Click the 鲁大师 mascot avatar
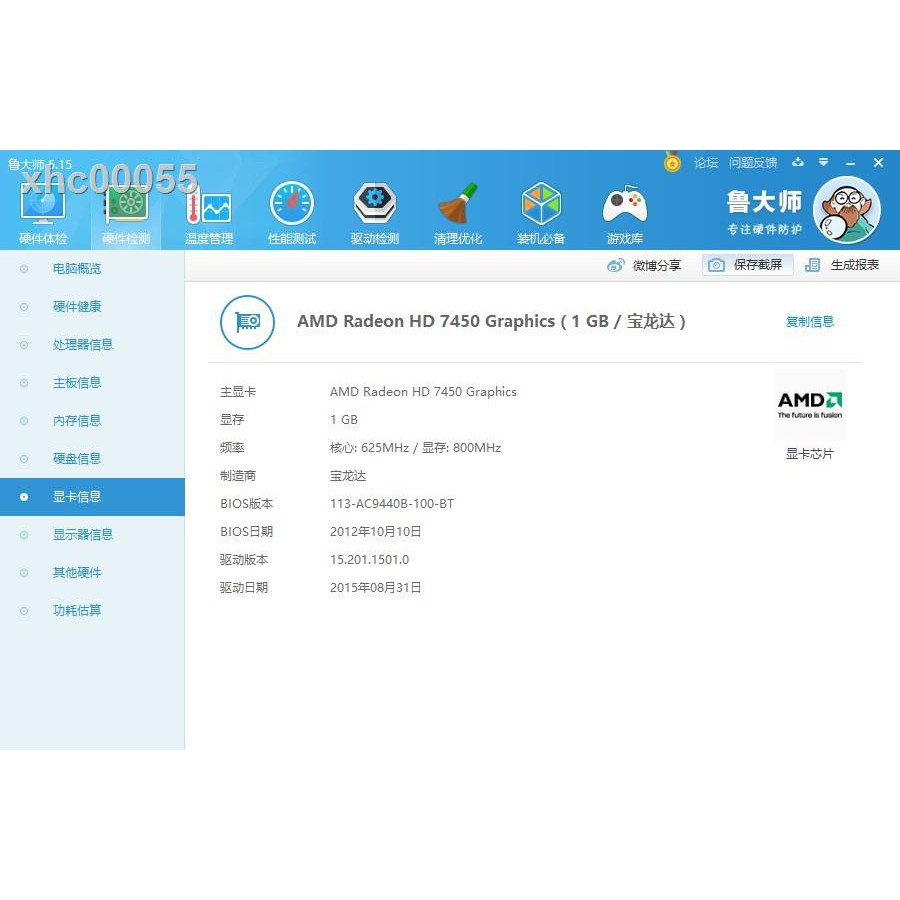900x900 pixels. coord(847,210)
